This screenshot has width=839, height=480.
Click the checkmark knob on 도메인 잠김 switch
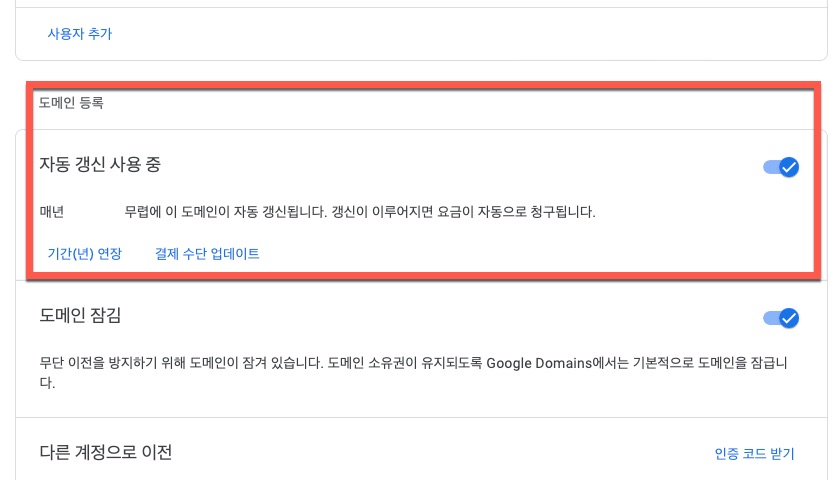(x=789, y=318)
